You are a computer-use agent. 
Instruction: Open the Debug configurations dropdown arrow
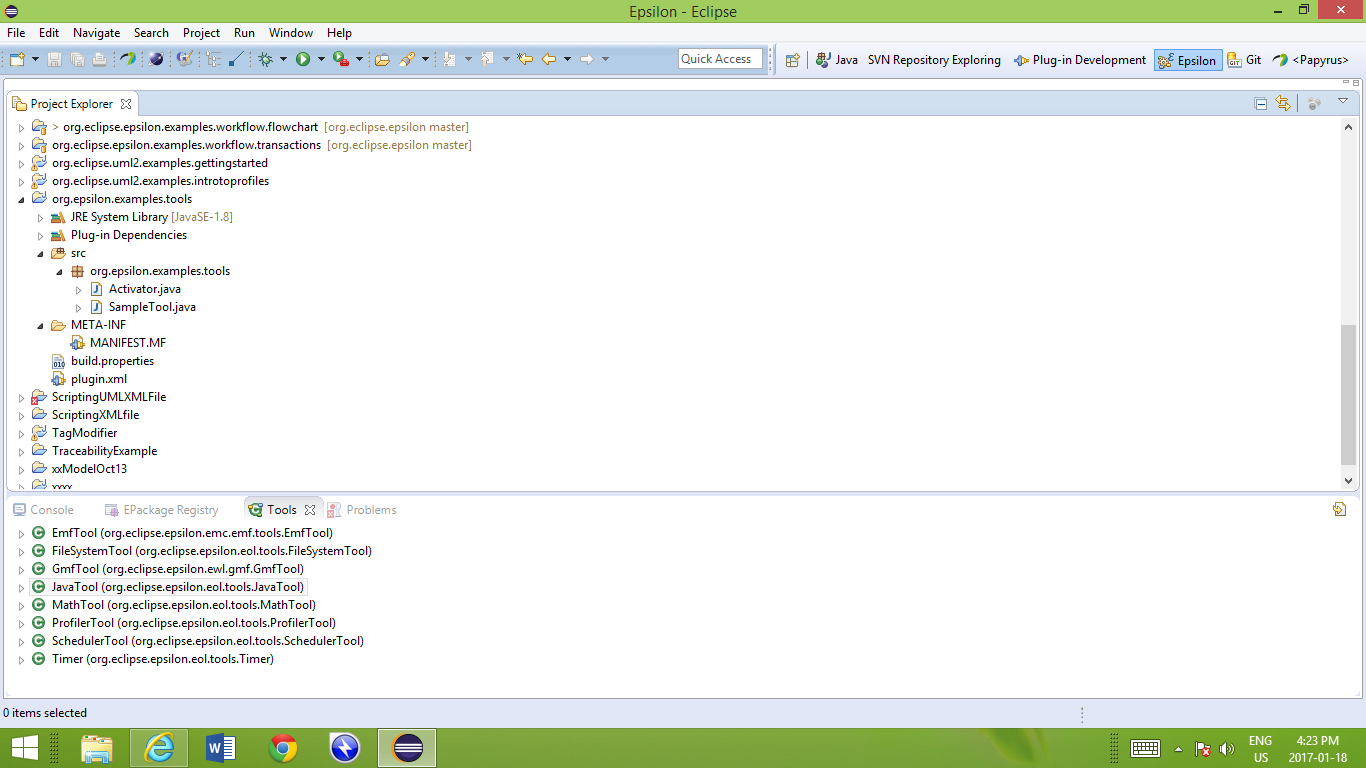click(284, 60)
